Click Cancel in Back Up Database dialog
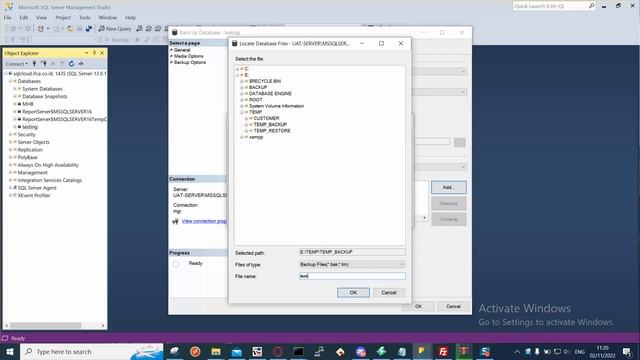The height and width of the screenshot is (360, 640). [453, 306]
